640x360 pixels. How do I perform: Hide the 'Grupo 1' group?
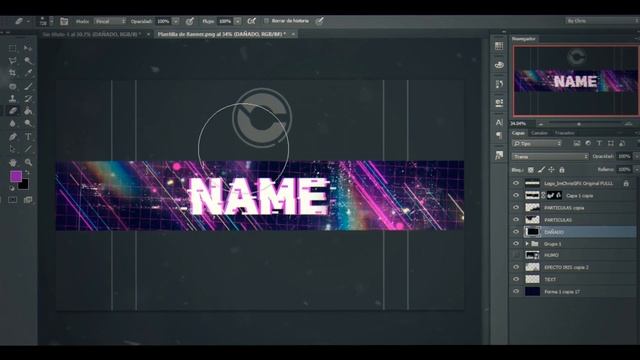pyautogui.click(x=516, y=244)
